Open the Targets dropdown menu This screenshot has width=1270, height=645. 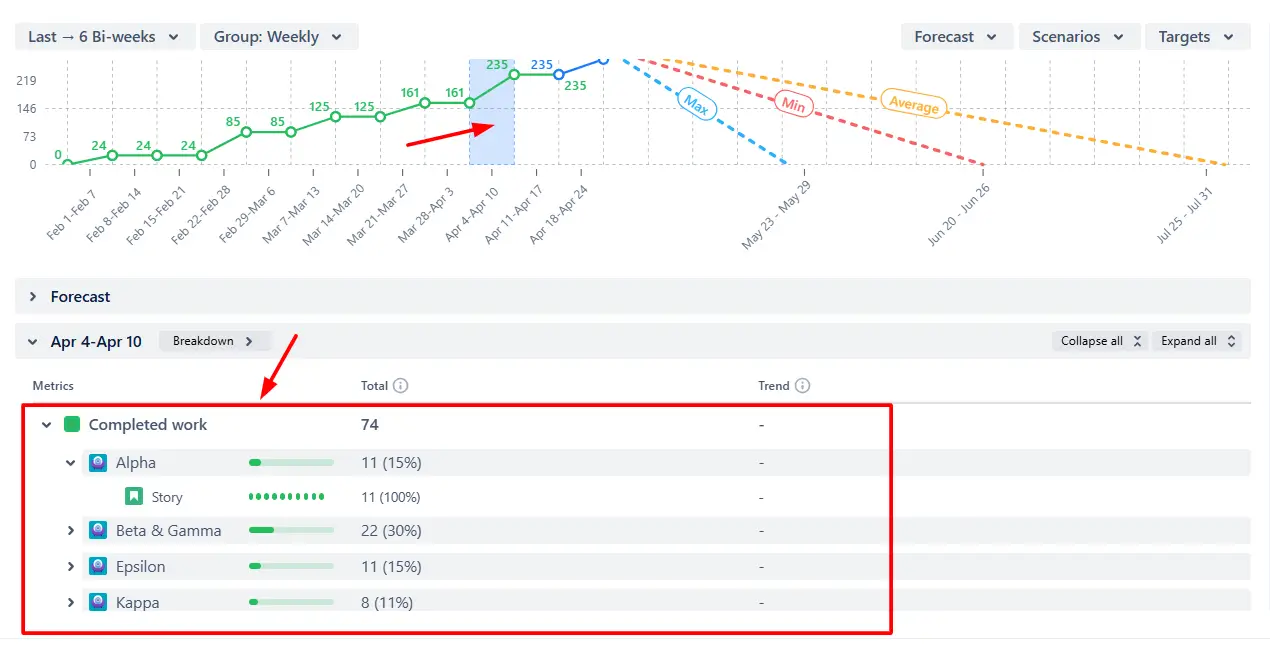click(1197, 37)
